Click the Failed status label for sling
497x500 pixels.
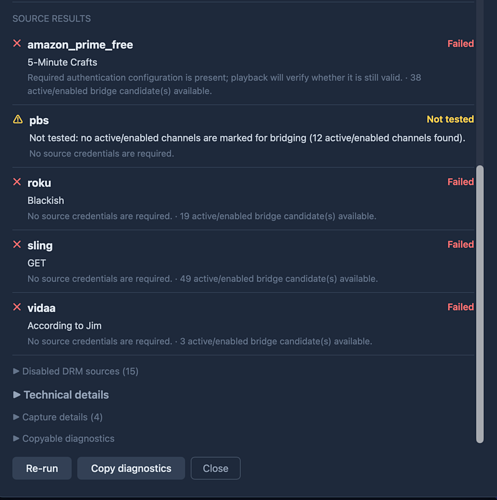pyautogui.click(x=460, y=245)
